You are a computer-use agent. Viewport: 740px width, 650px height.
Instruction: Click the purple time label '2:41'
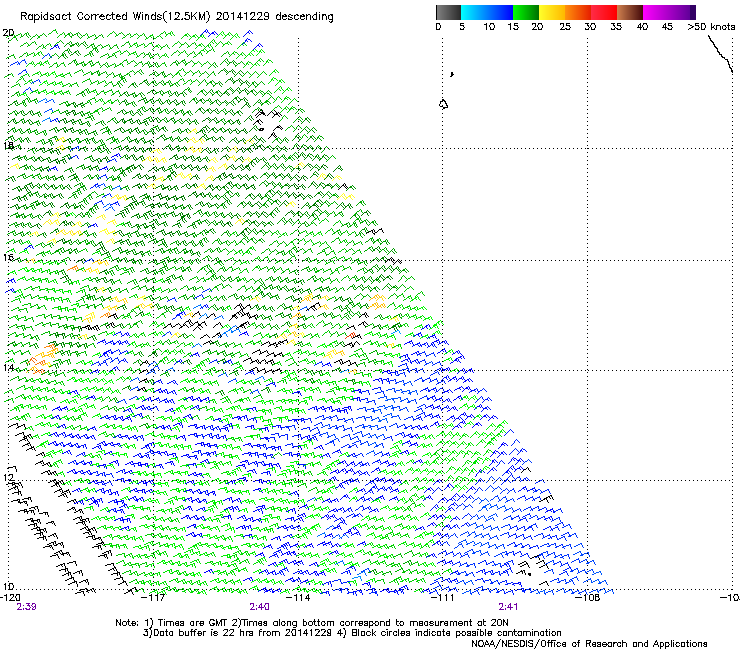508,607
